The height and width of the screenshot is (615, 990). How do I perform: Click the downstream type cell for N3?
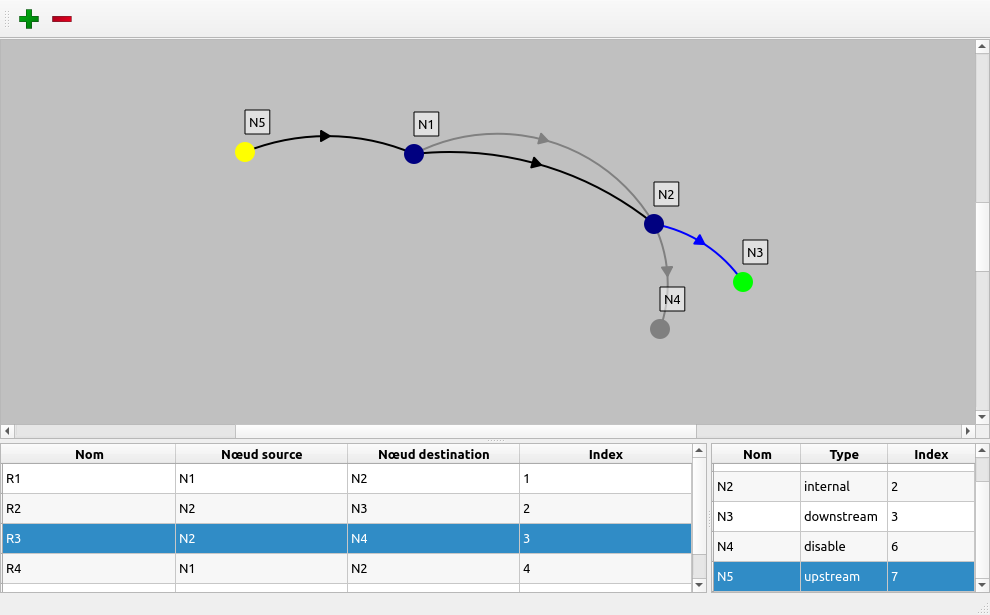click(843, 516)
